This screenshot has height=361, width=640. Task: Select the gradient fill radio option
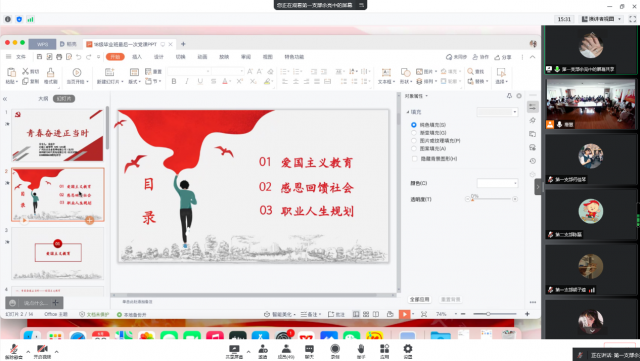(x=414, y=133)
